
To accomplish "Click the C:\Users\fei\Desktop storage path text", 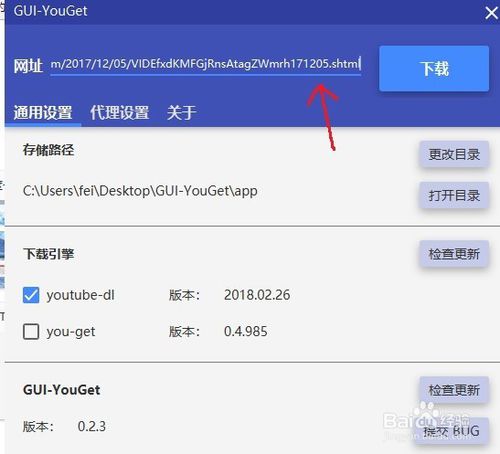I will pyautogui.click(x=140, y=191).
